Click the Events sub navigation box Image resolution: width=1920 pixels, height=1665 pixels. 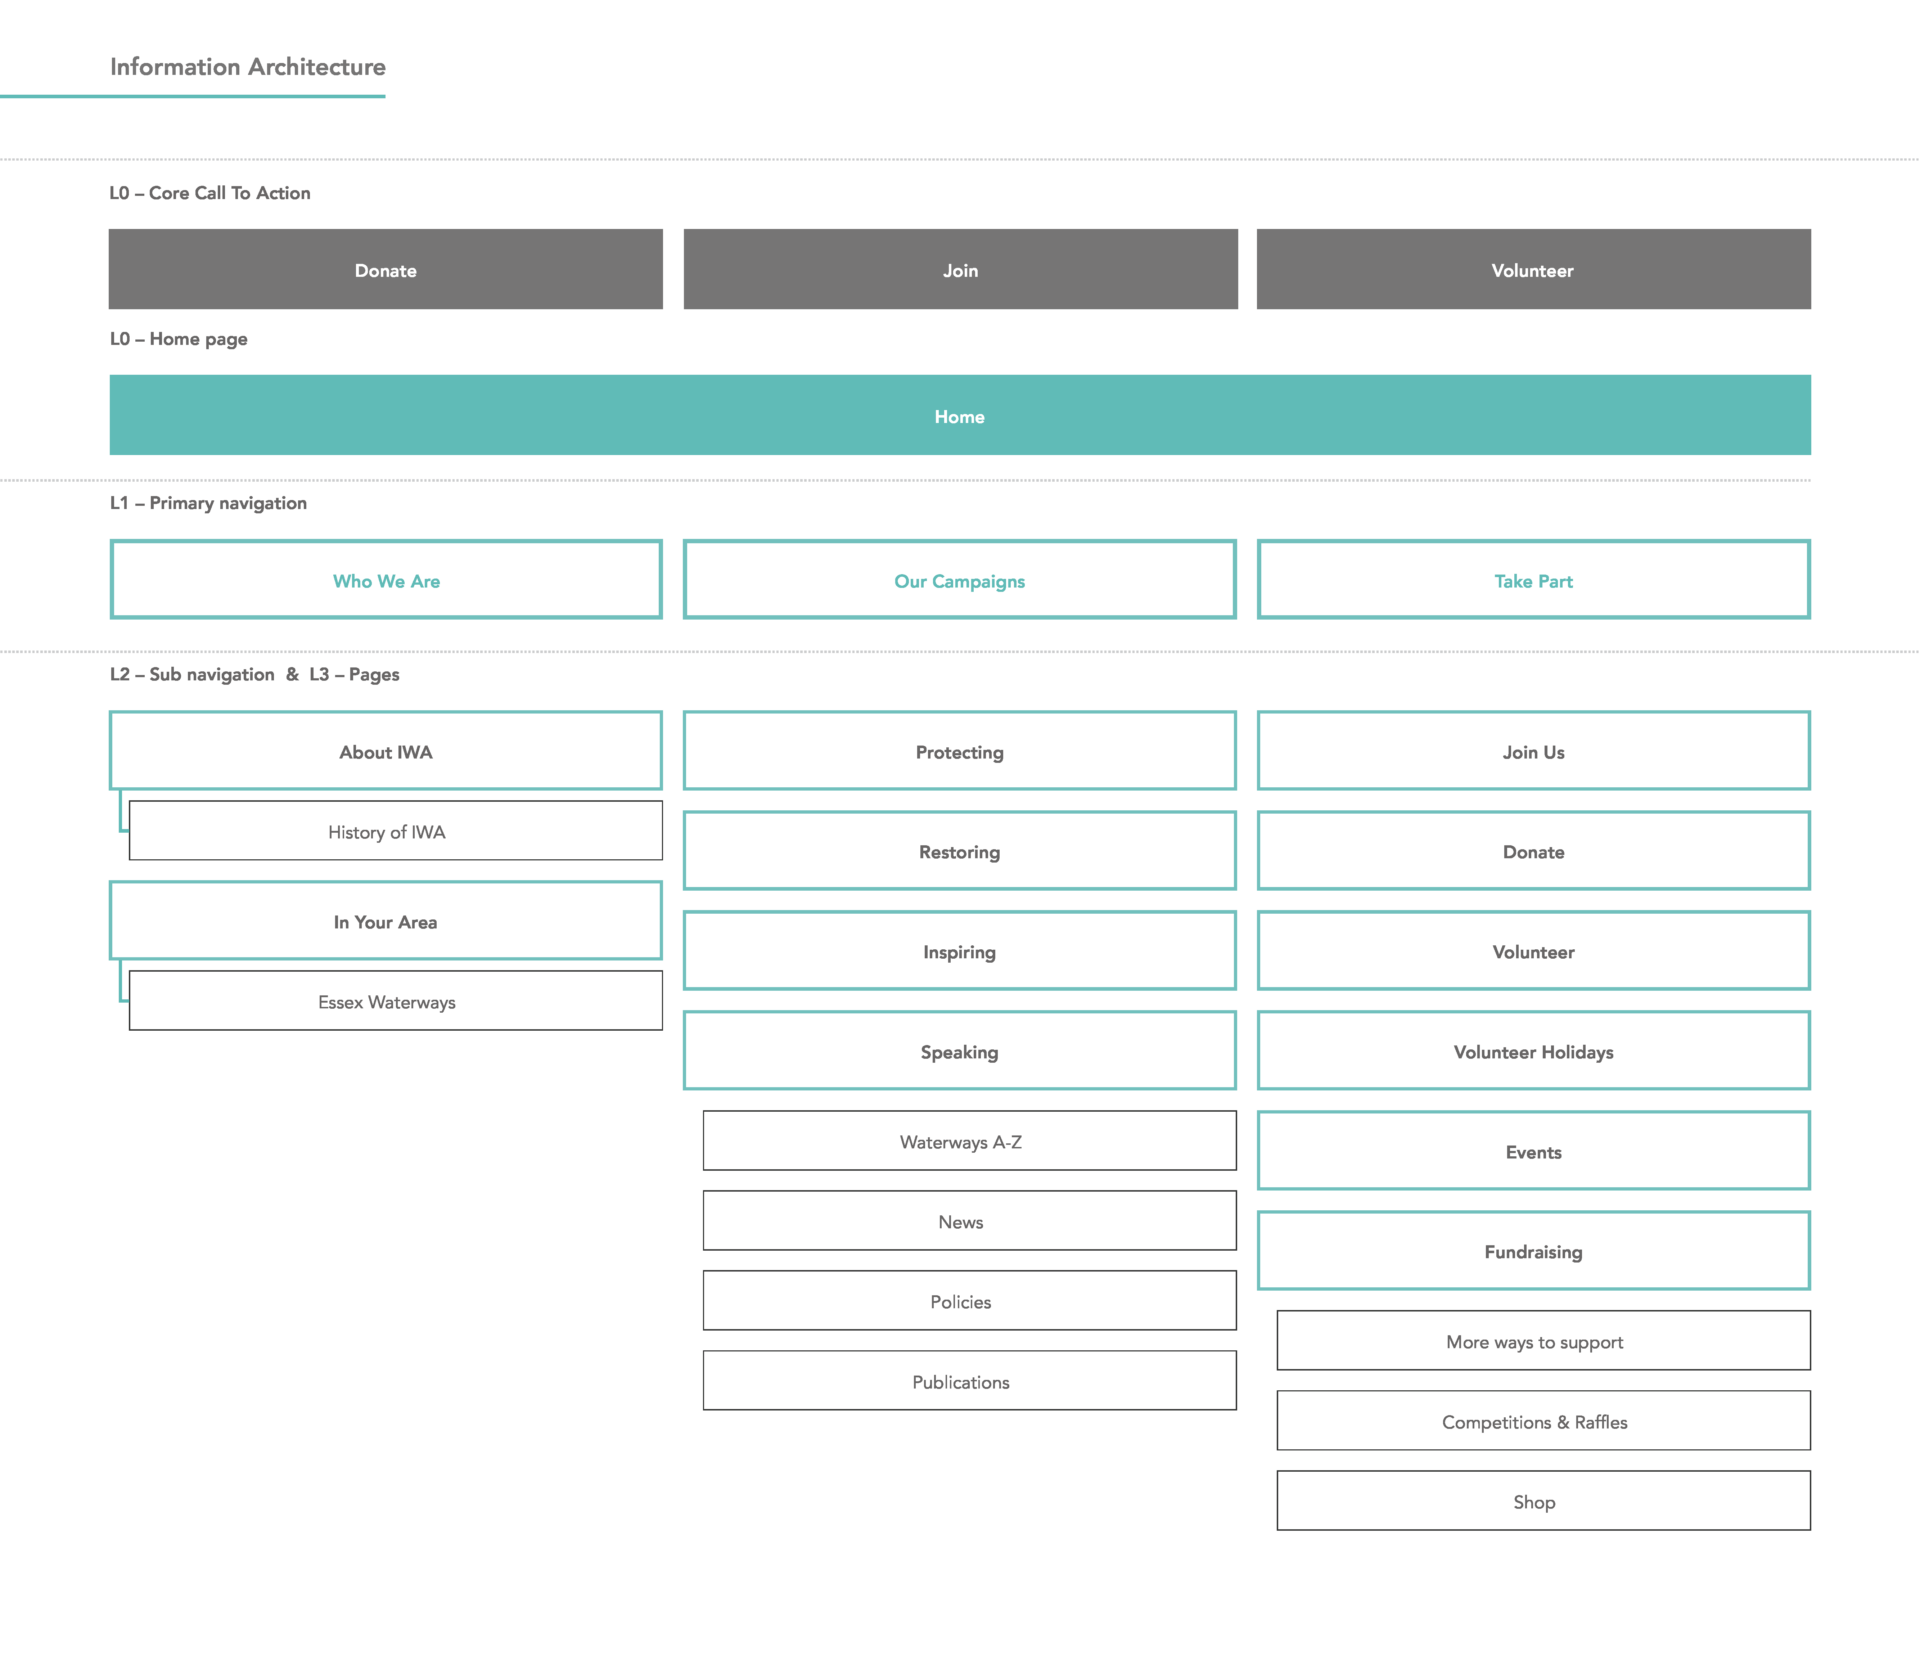tap(1534, 1151)
